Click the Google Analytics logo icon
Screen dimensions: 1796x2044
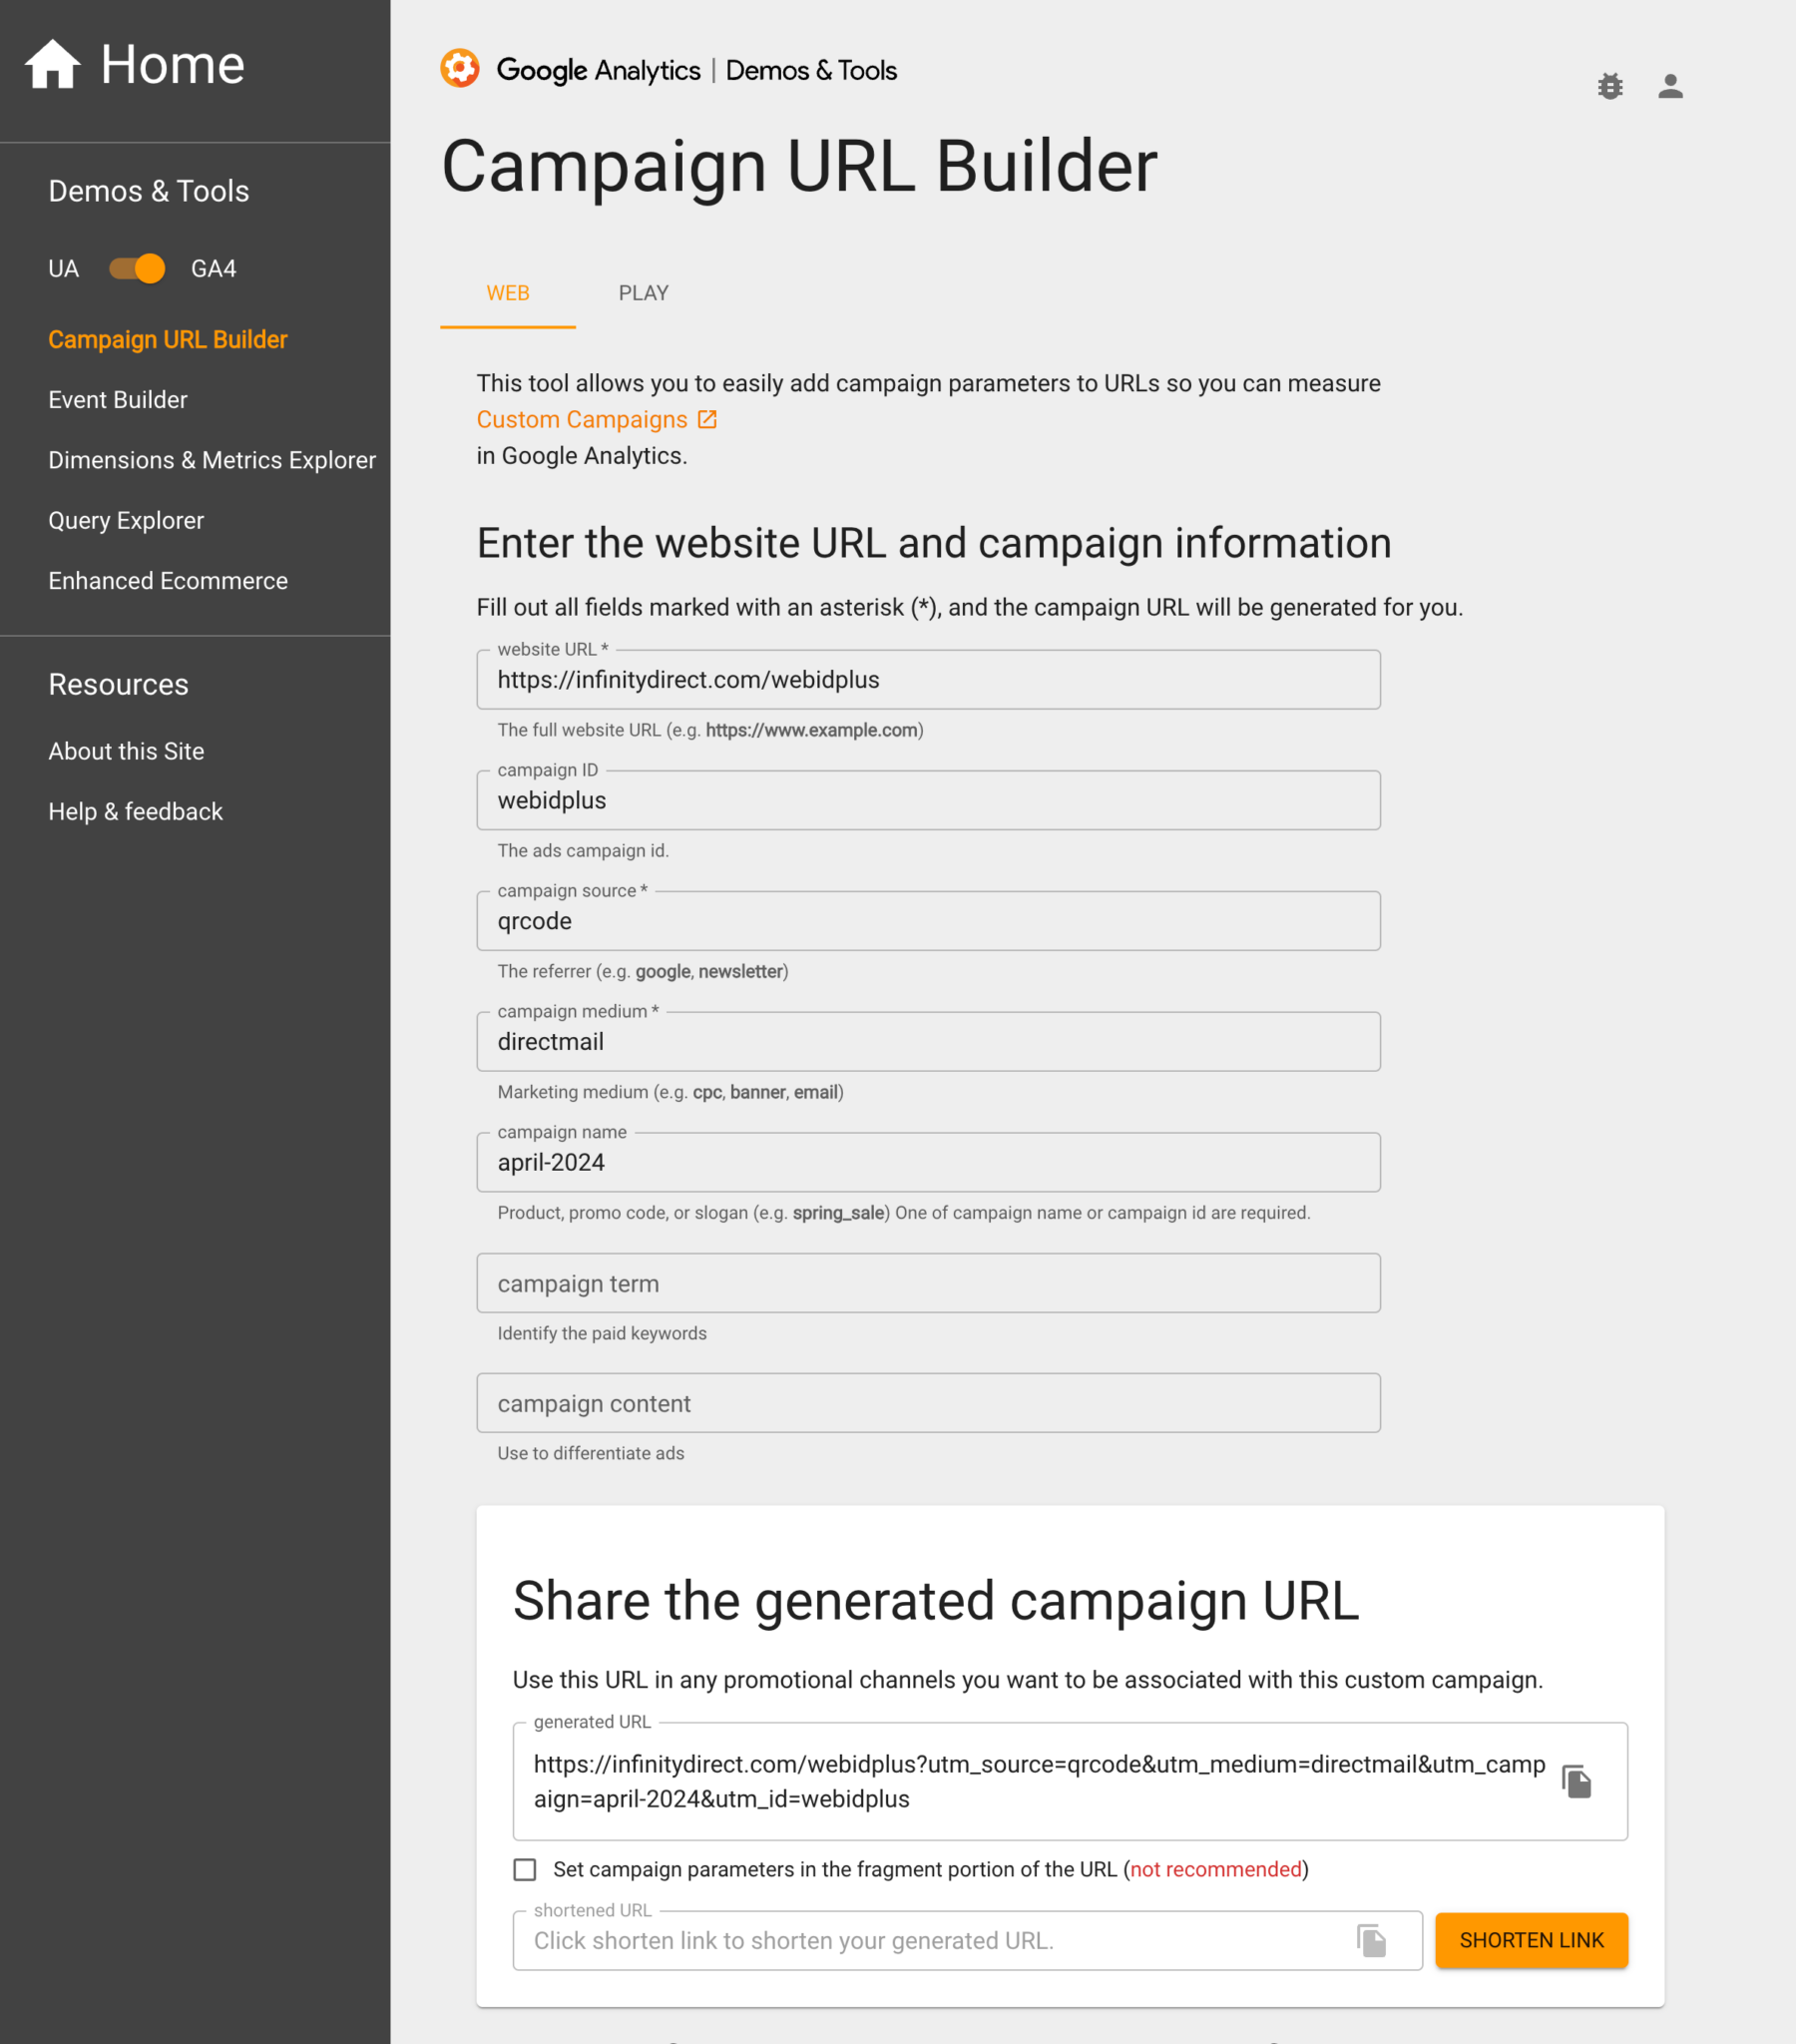(459, 69)
